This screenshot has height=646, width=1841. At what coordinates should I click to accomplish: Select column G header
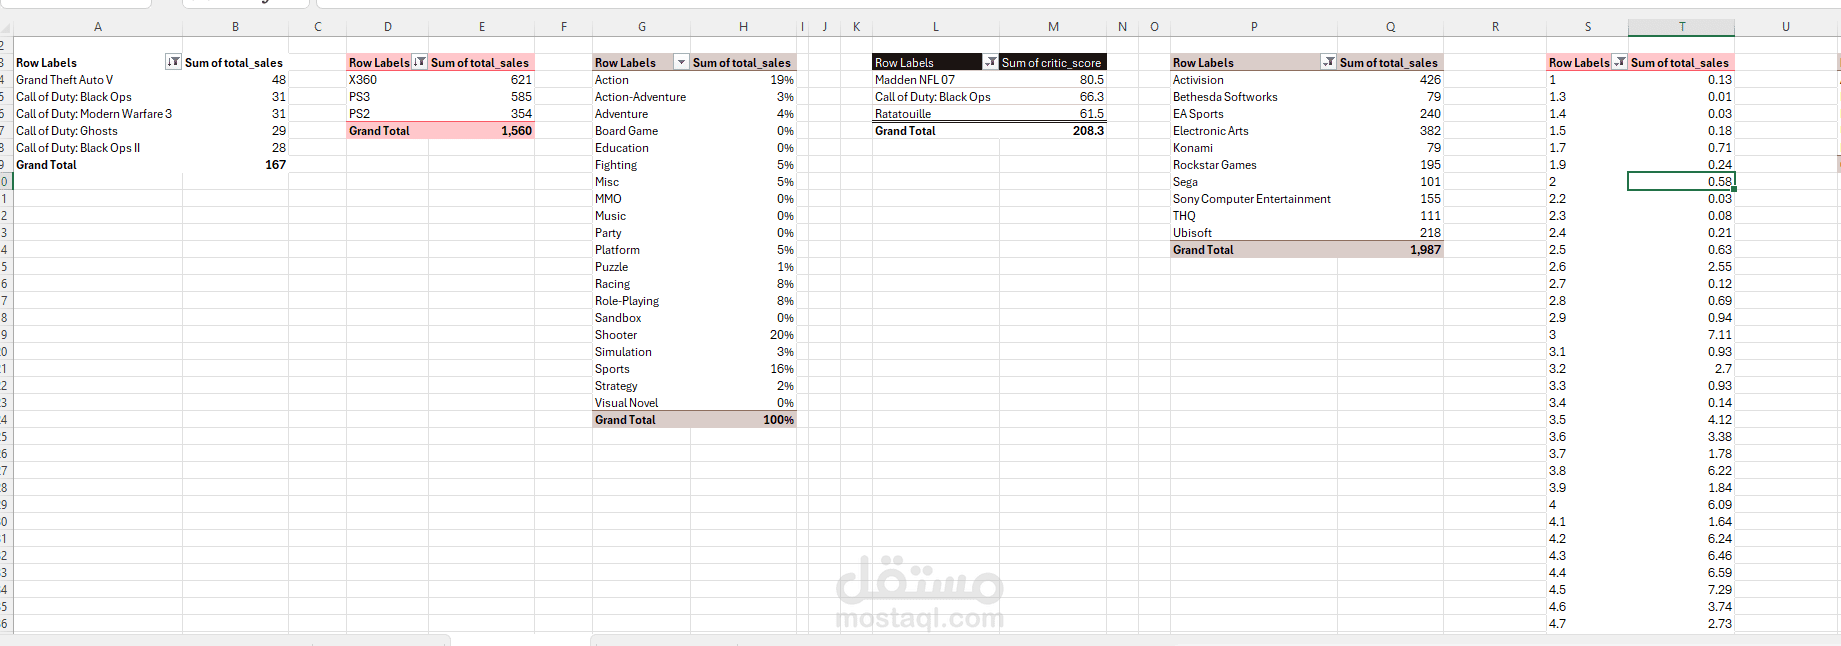coord(642,27)
